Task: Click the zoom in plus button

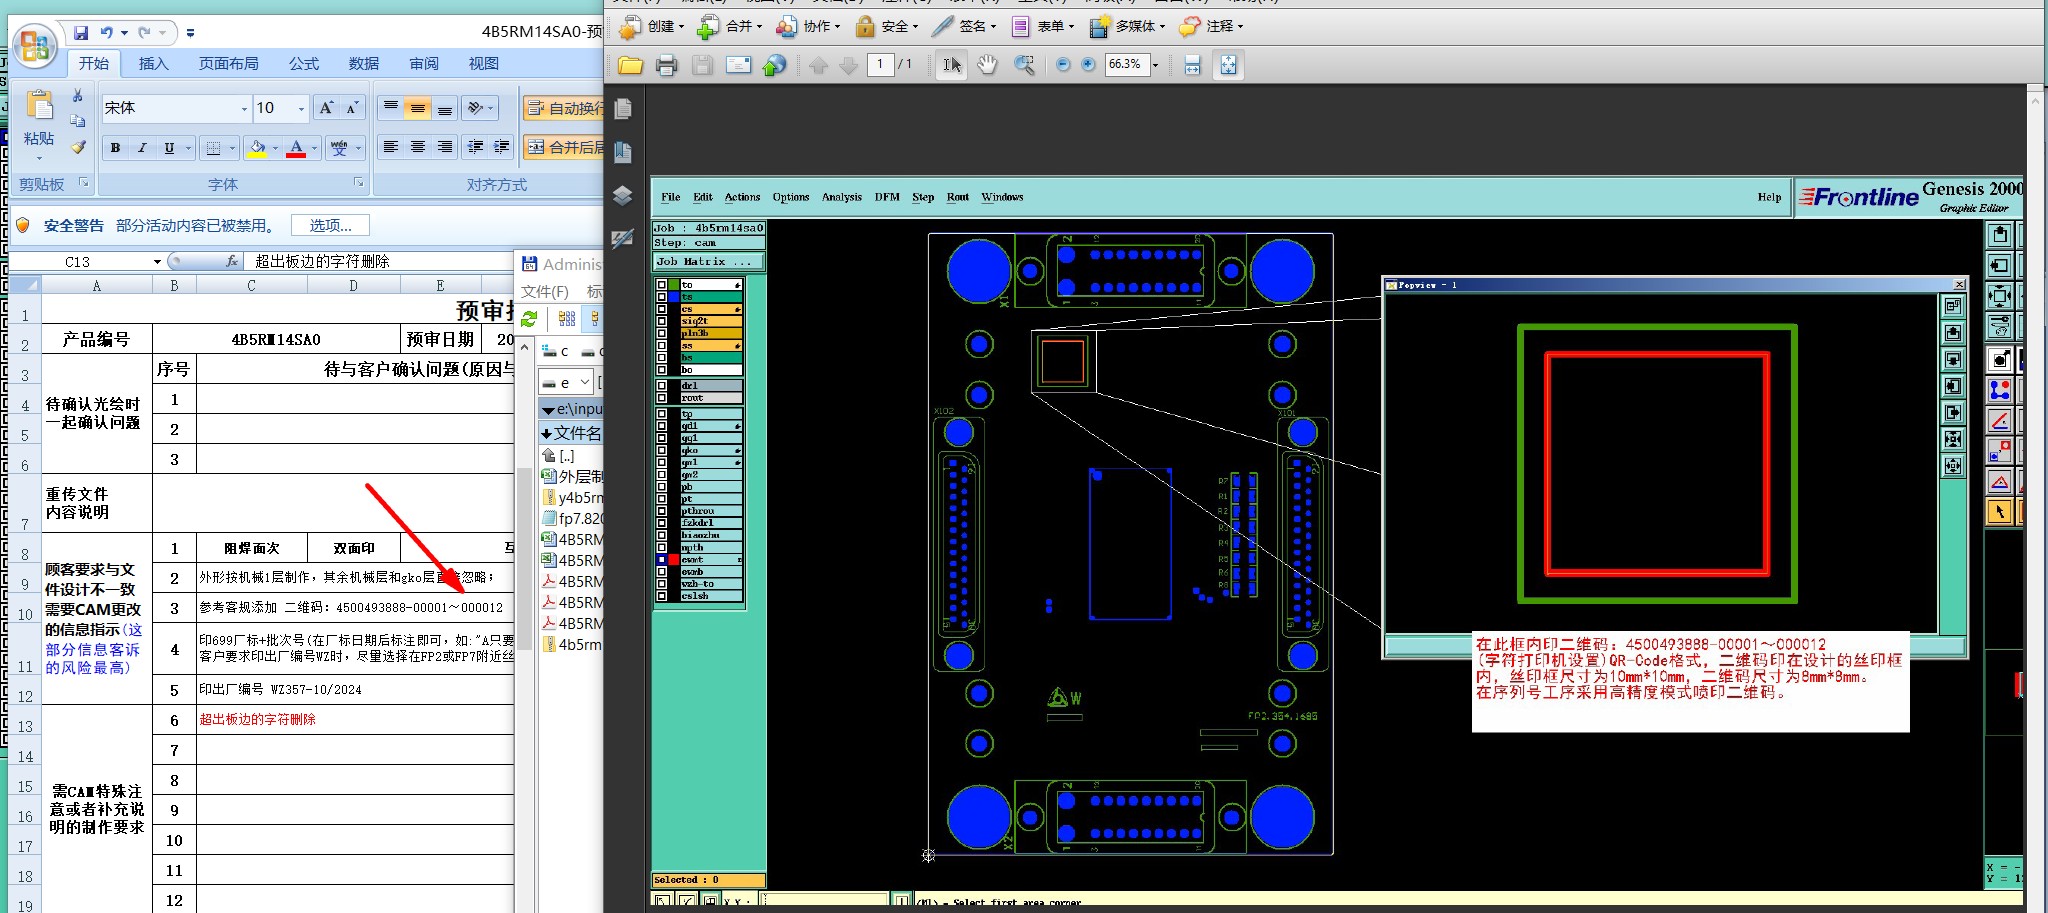Action: click(1088, 65)
